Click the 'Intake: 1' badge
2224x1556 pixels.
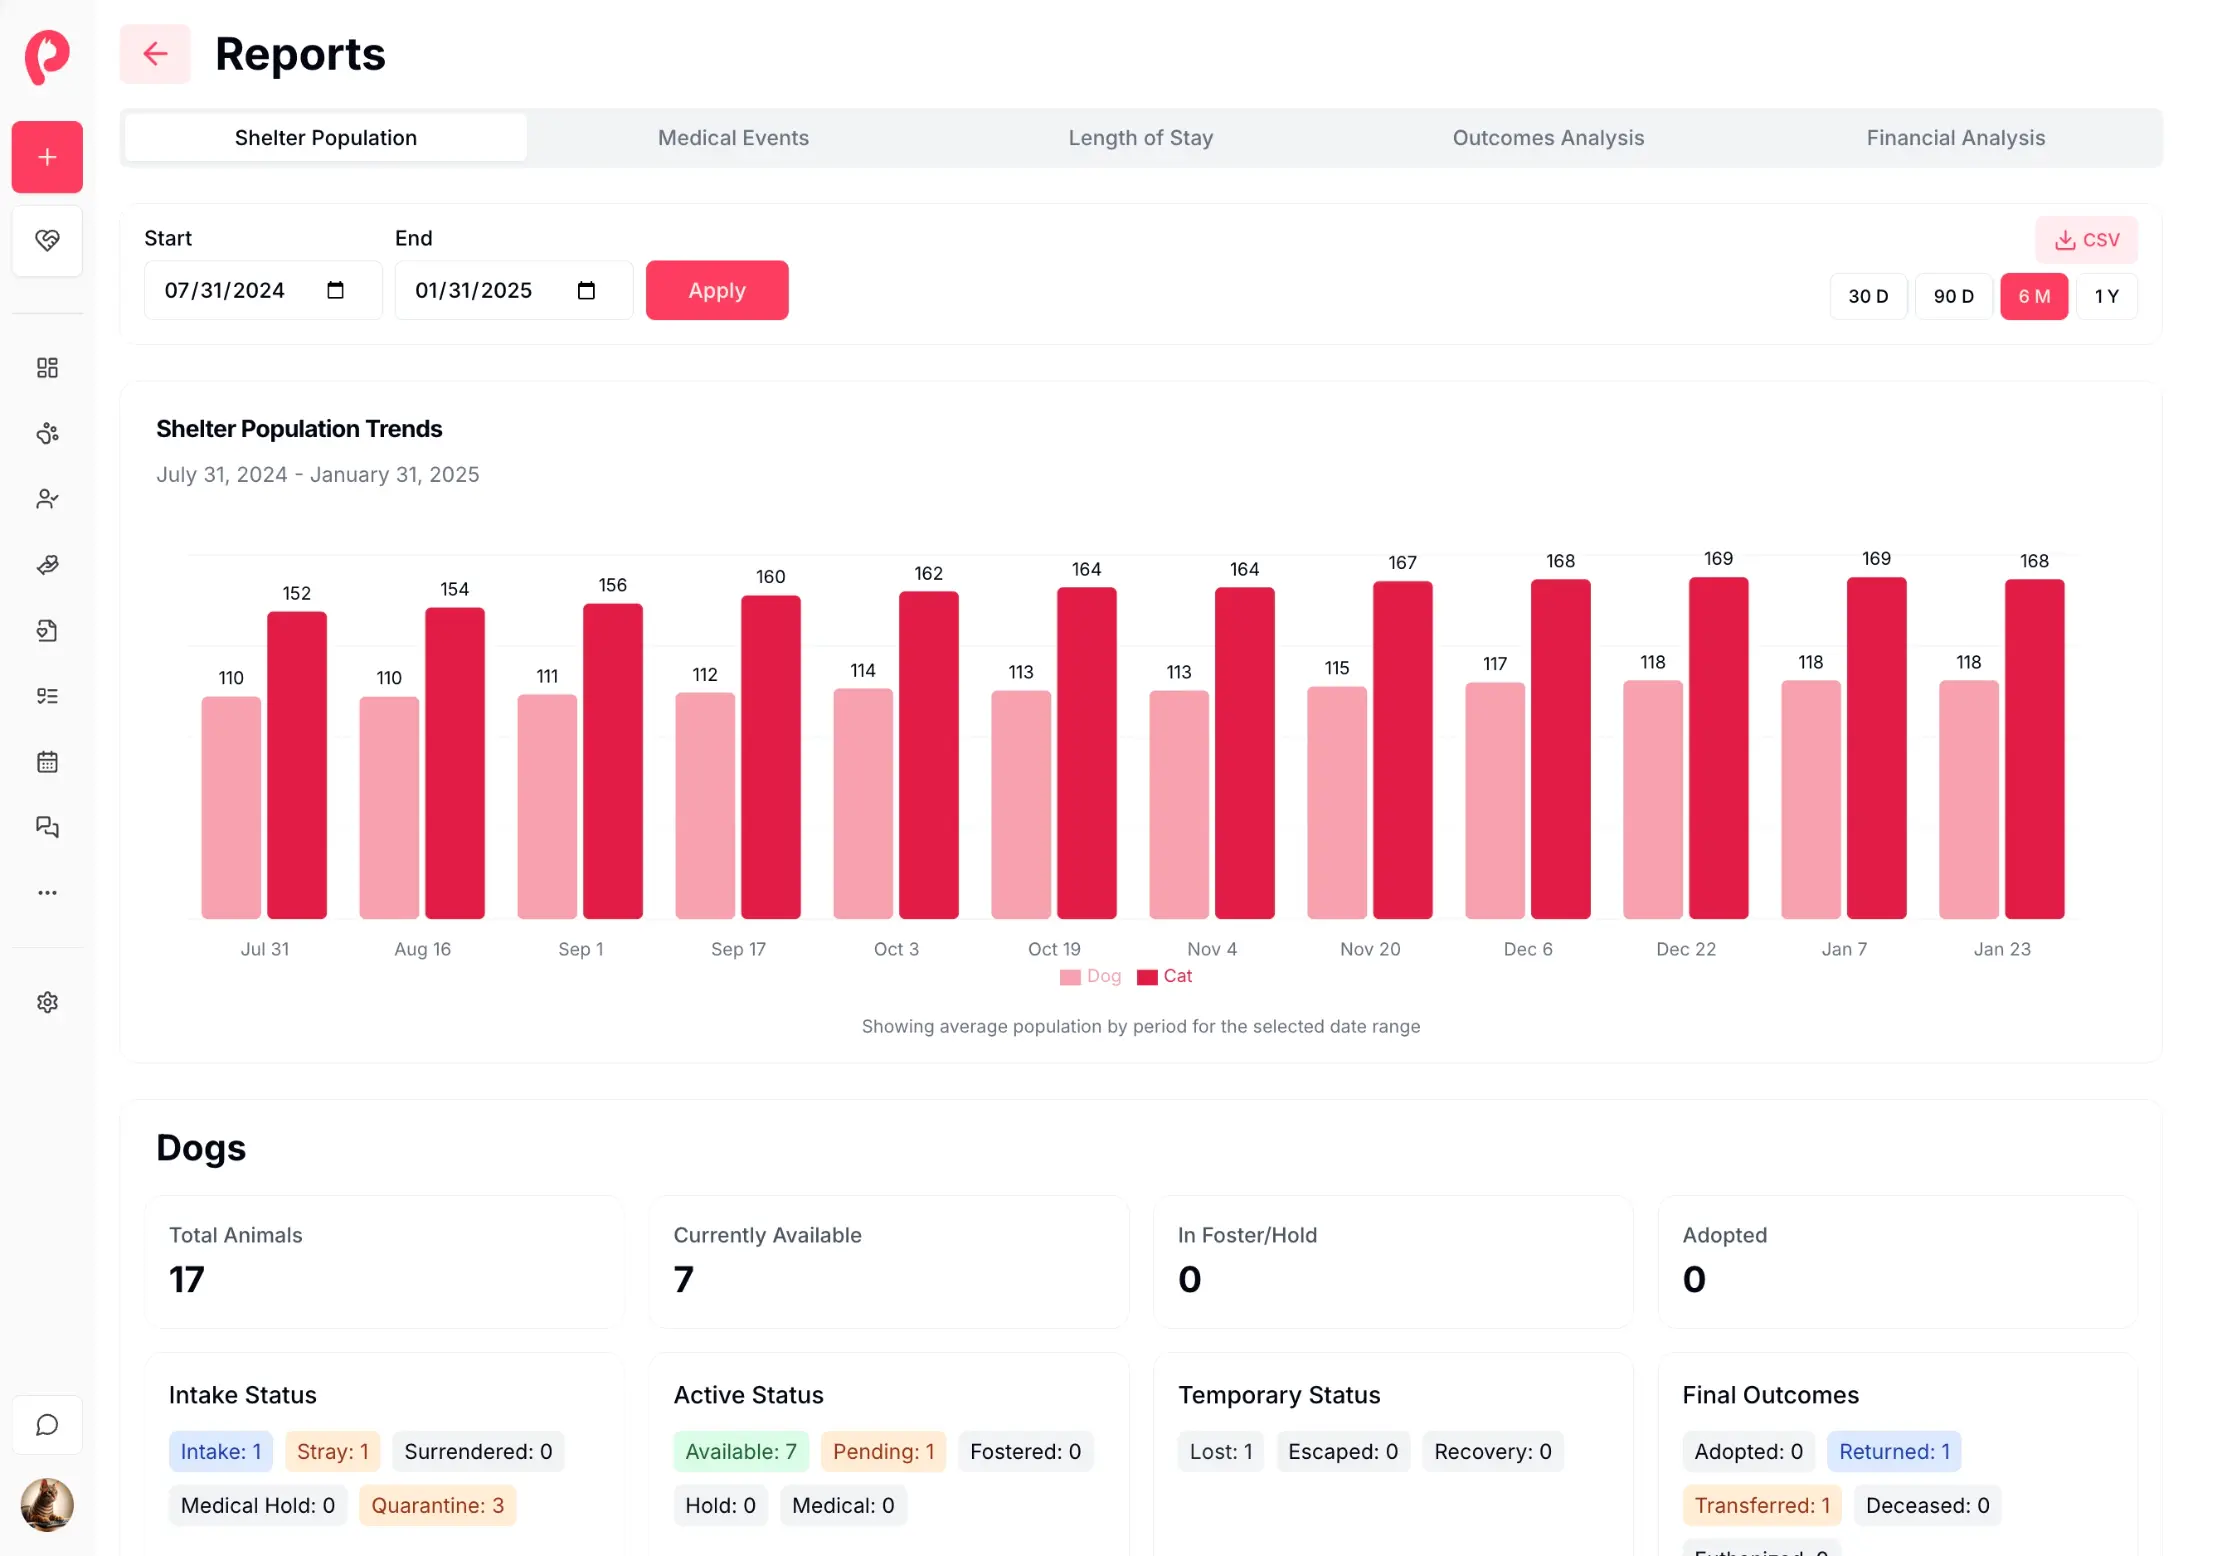[x=221, y=1451]
